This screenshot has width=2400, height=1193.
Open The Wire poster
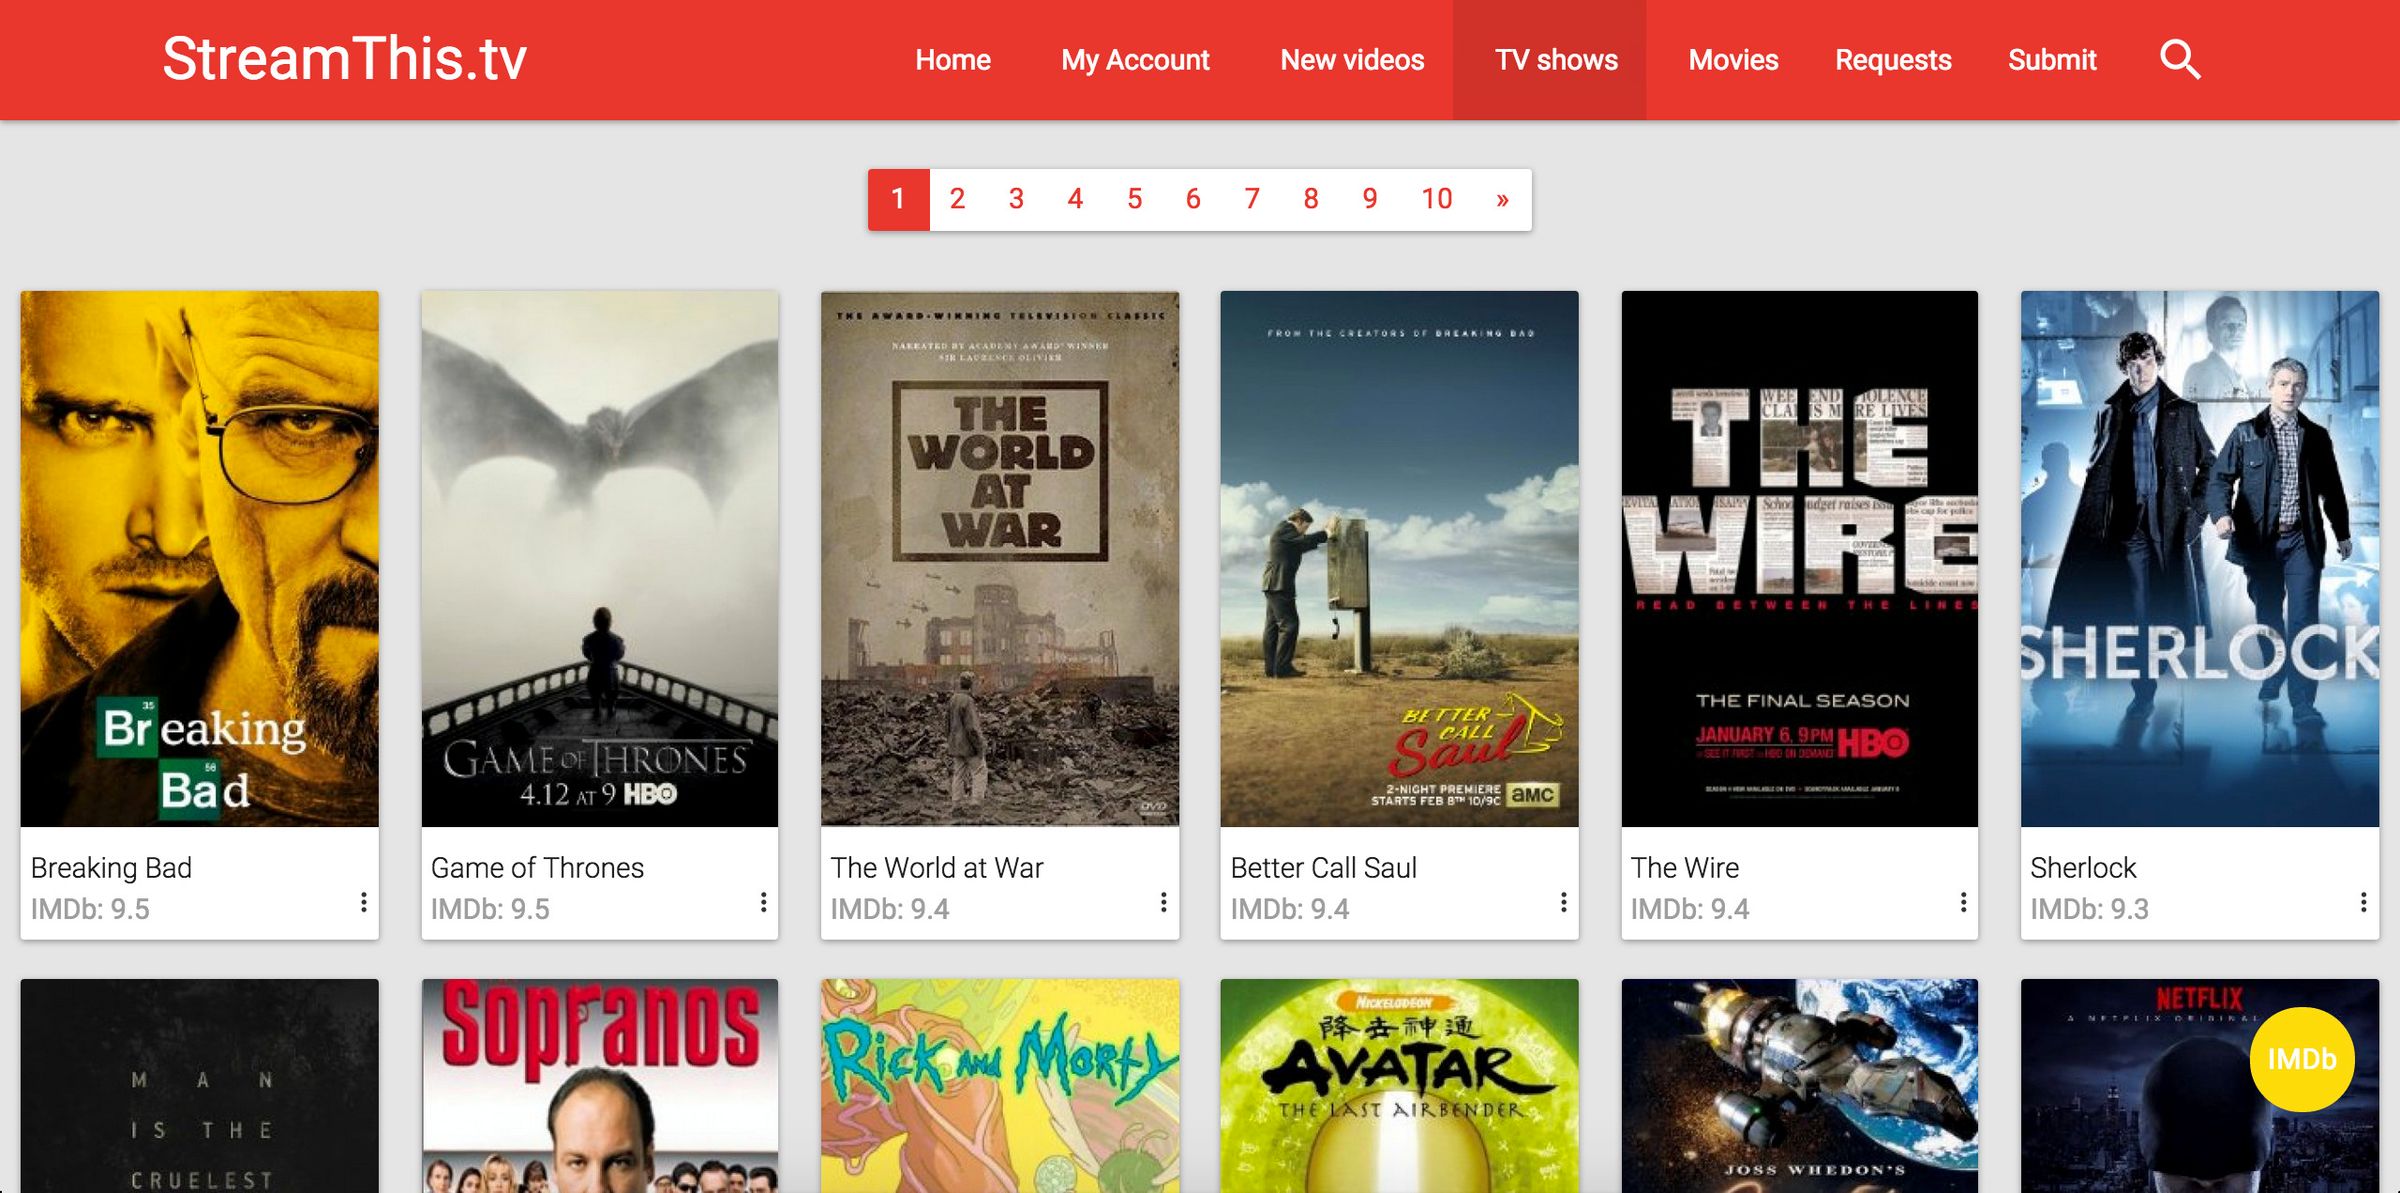(x=1800, y=559)
